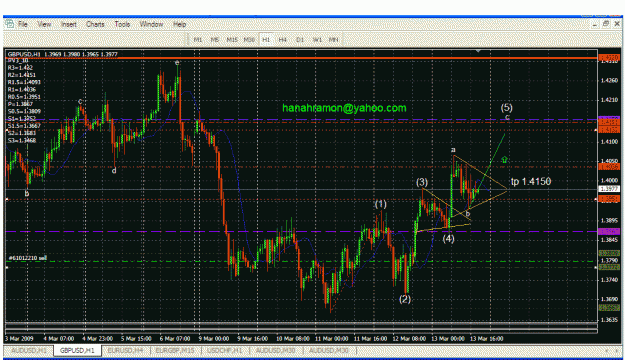Select the wave label (3)
Image resolution: width=625 pixels, height=360 pixels.
tap(422, 182)
